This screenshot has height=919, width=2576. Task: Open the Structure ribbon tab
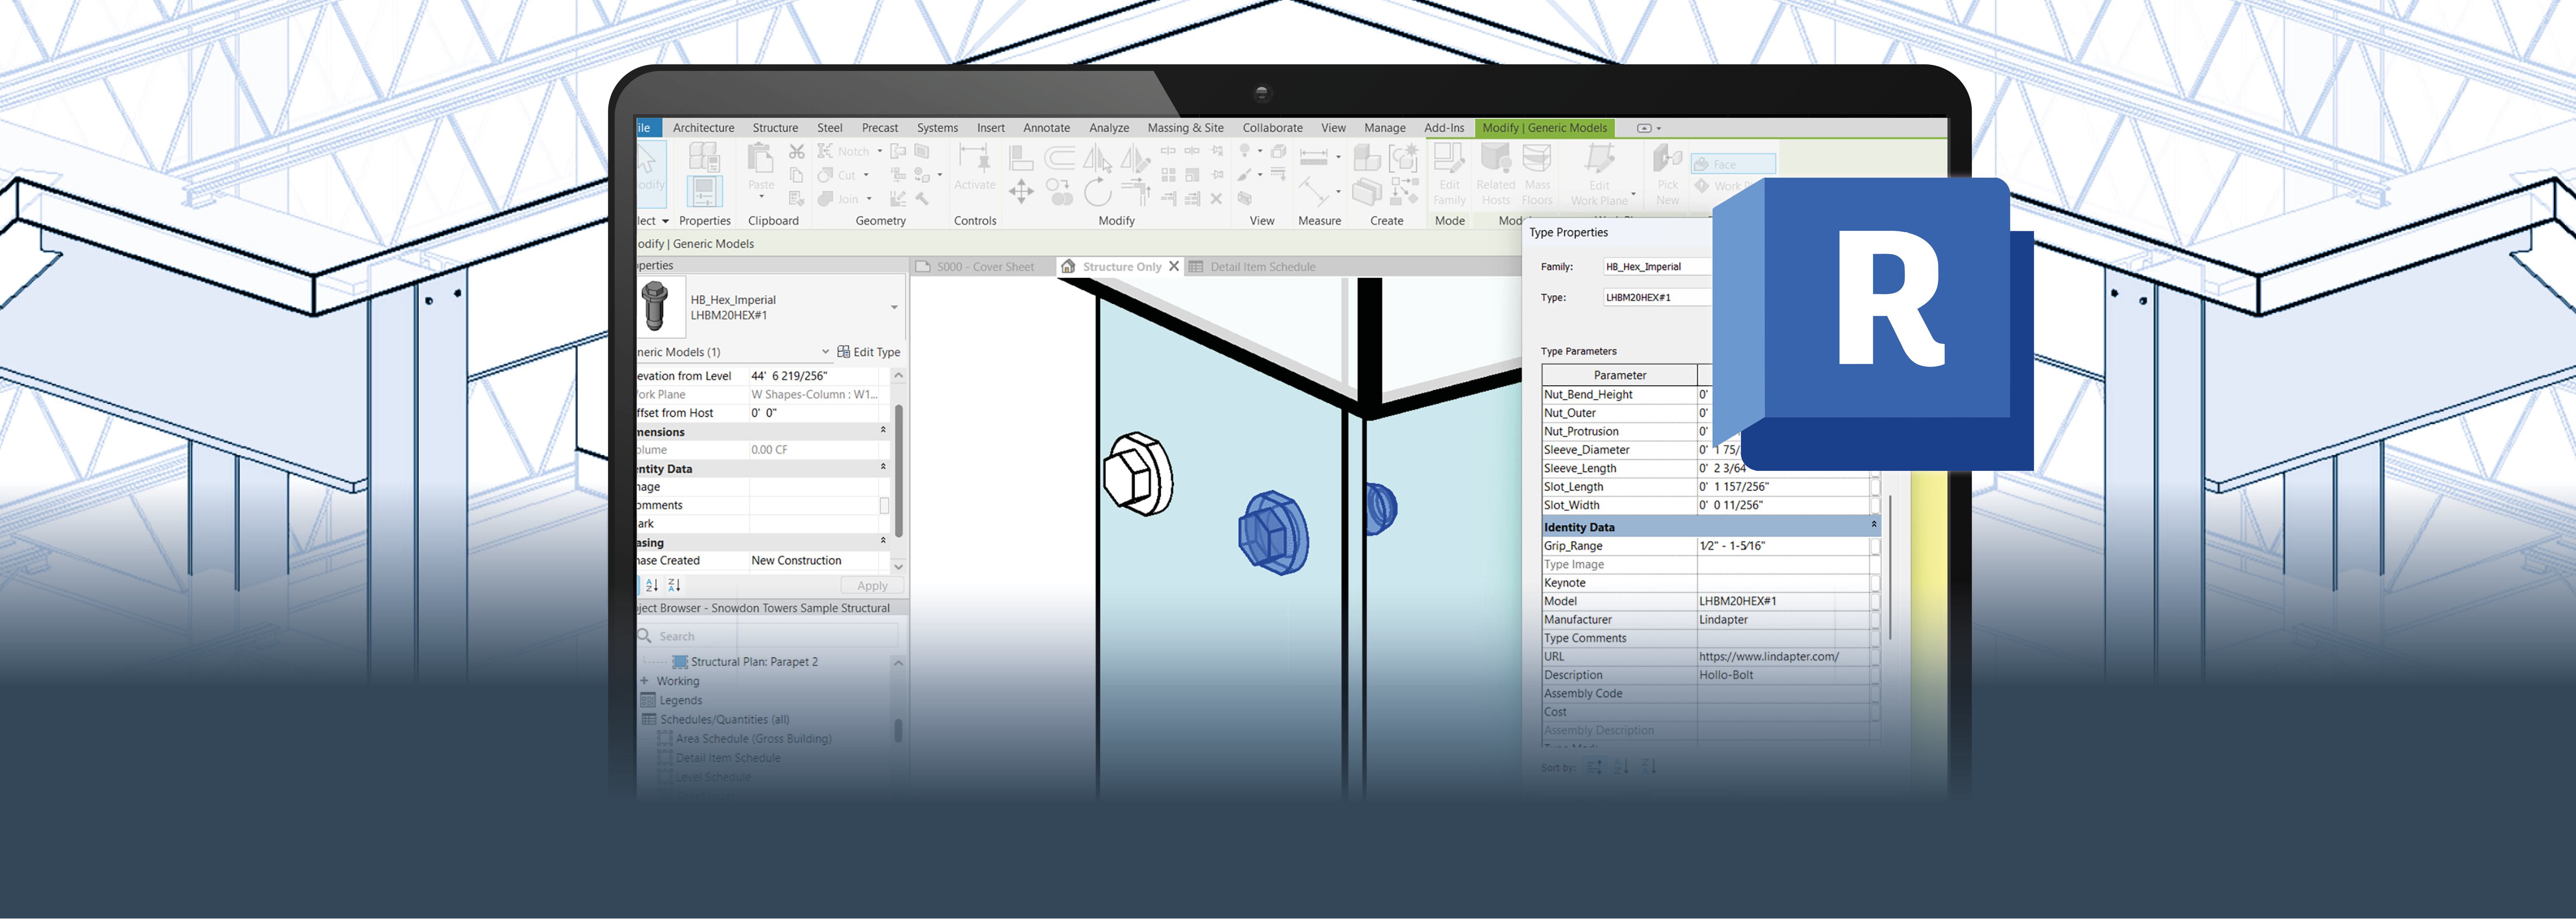[775, 128]
